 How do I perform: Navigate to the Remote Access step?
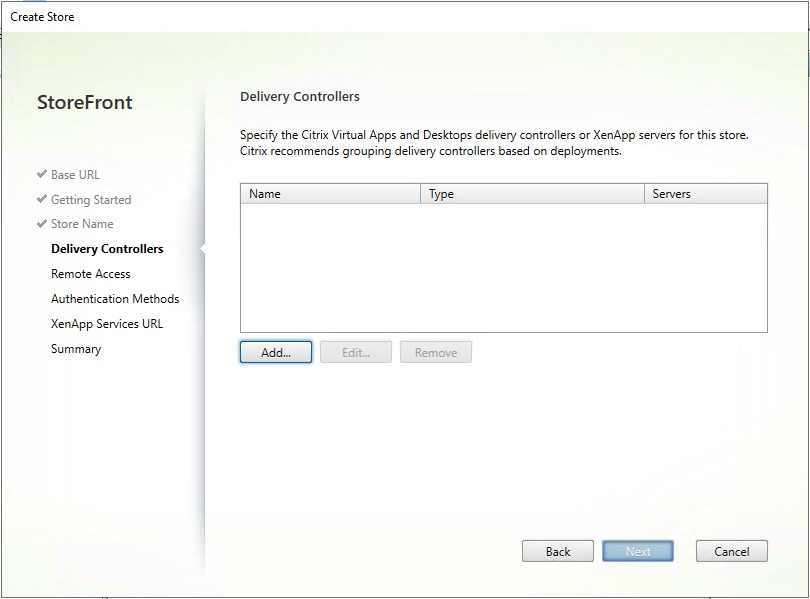click(x=90, y=273)
